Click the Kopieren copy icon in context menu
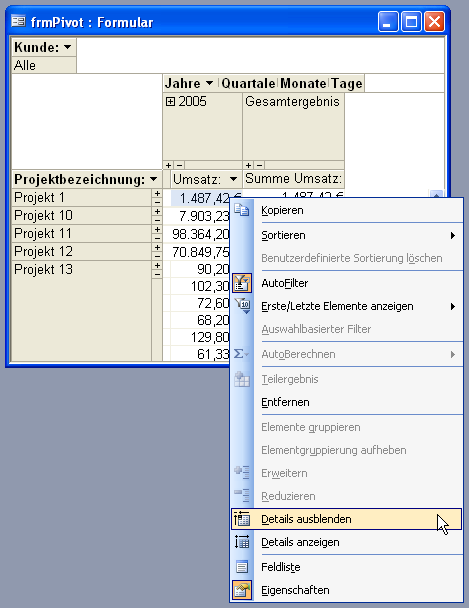469x608 pixels. [x=242, y=210]
